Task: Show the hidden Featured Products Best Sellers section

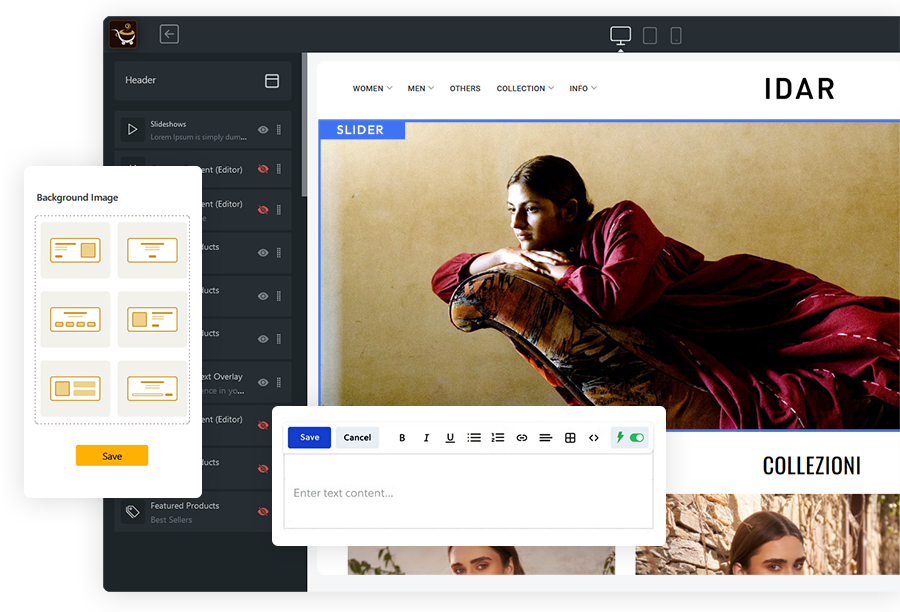Action: click(263, 511)
